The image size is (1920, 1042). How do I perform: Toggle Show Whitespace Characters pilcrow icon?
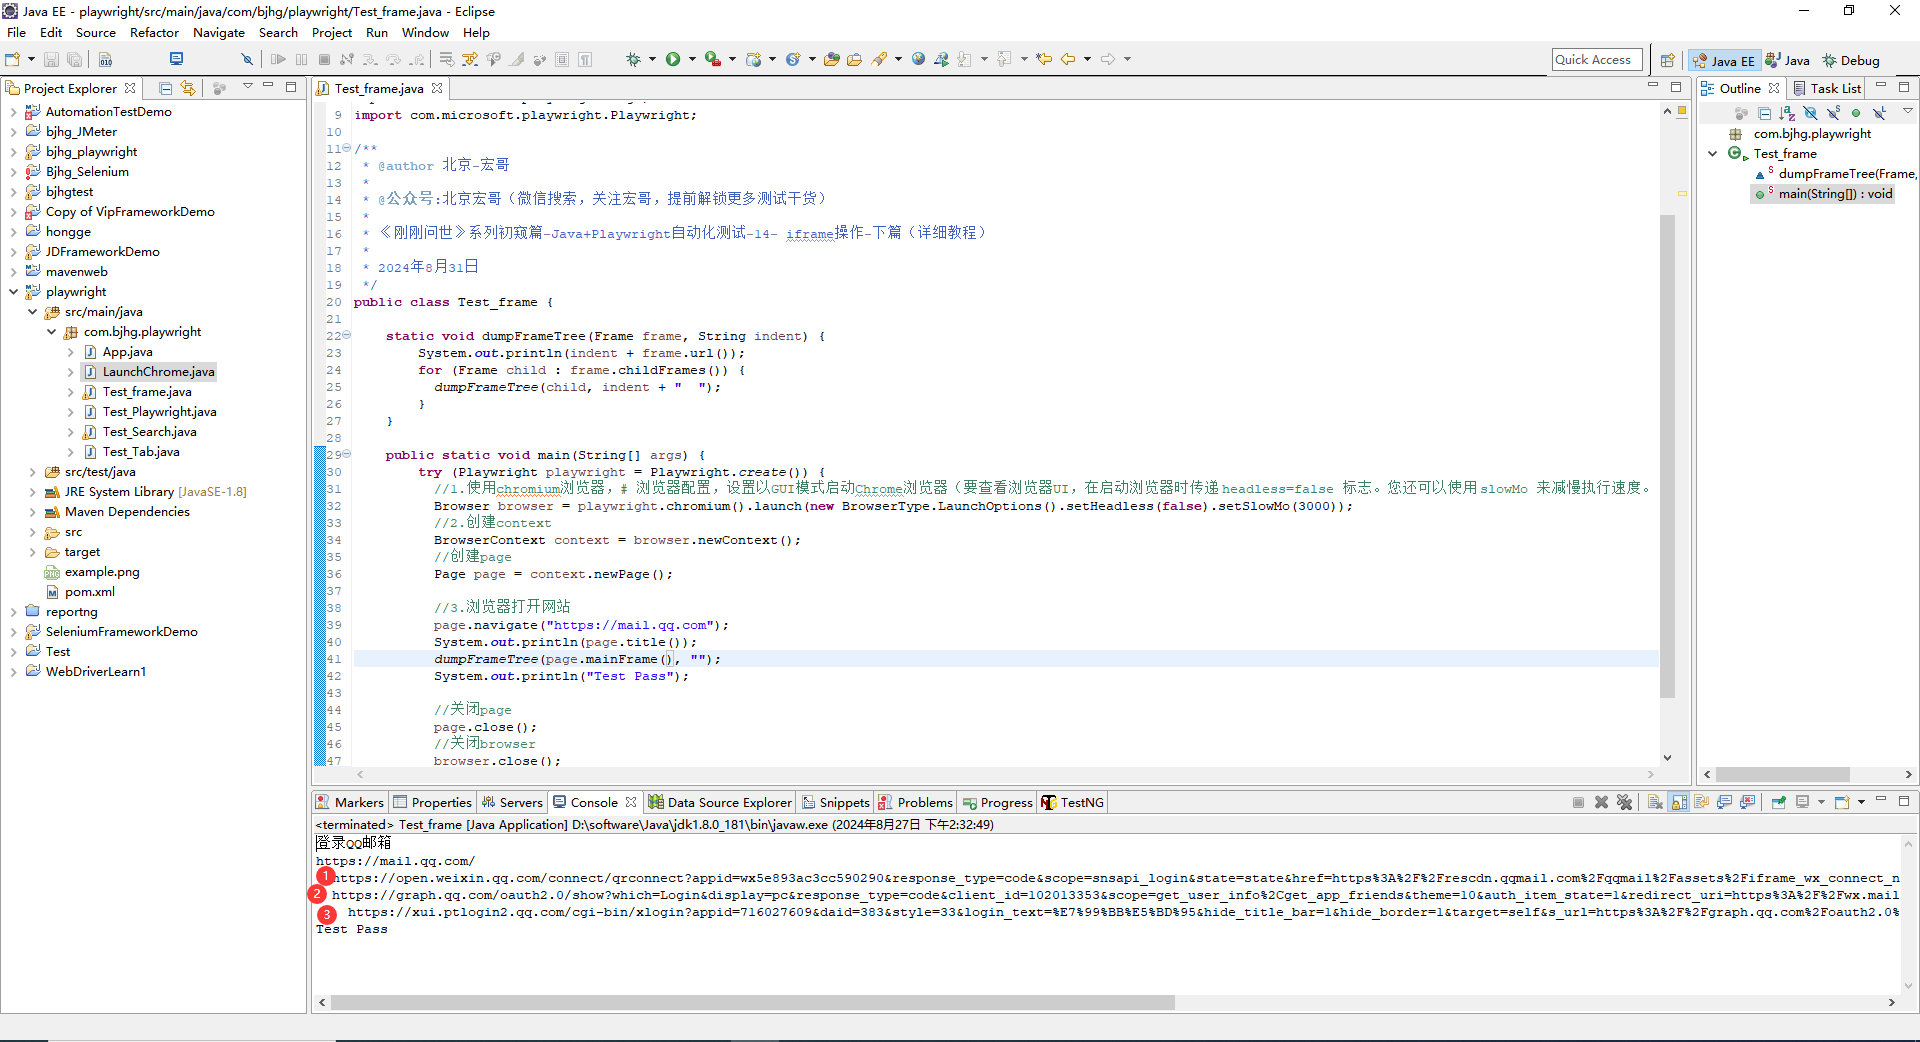point(585,59)
